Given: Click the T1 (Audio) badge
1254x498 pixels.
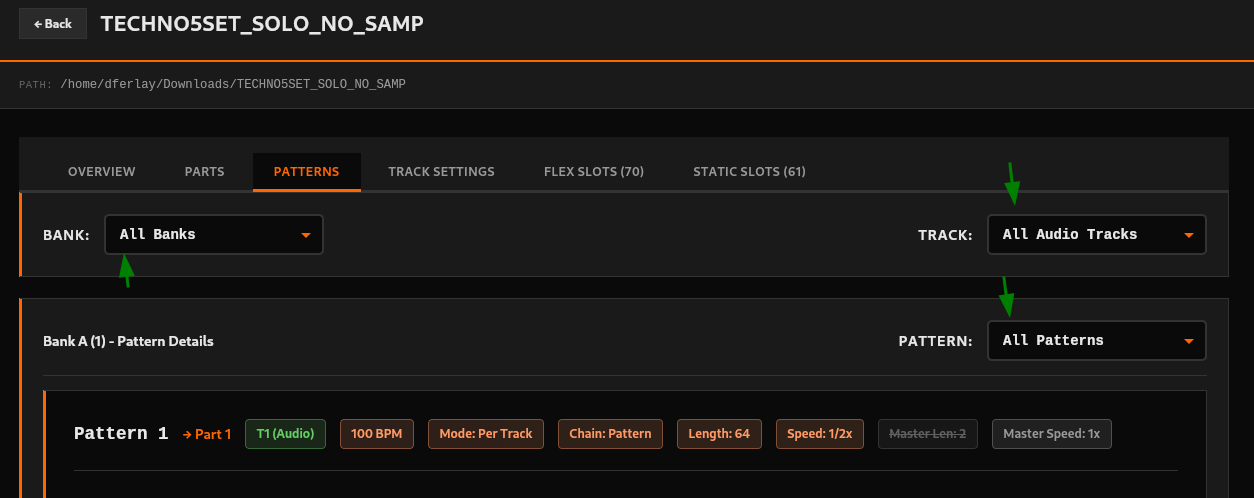Looking at the screenshot, I should (285, 434).
